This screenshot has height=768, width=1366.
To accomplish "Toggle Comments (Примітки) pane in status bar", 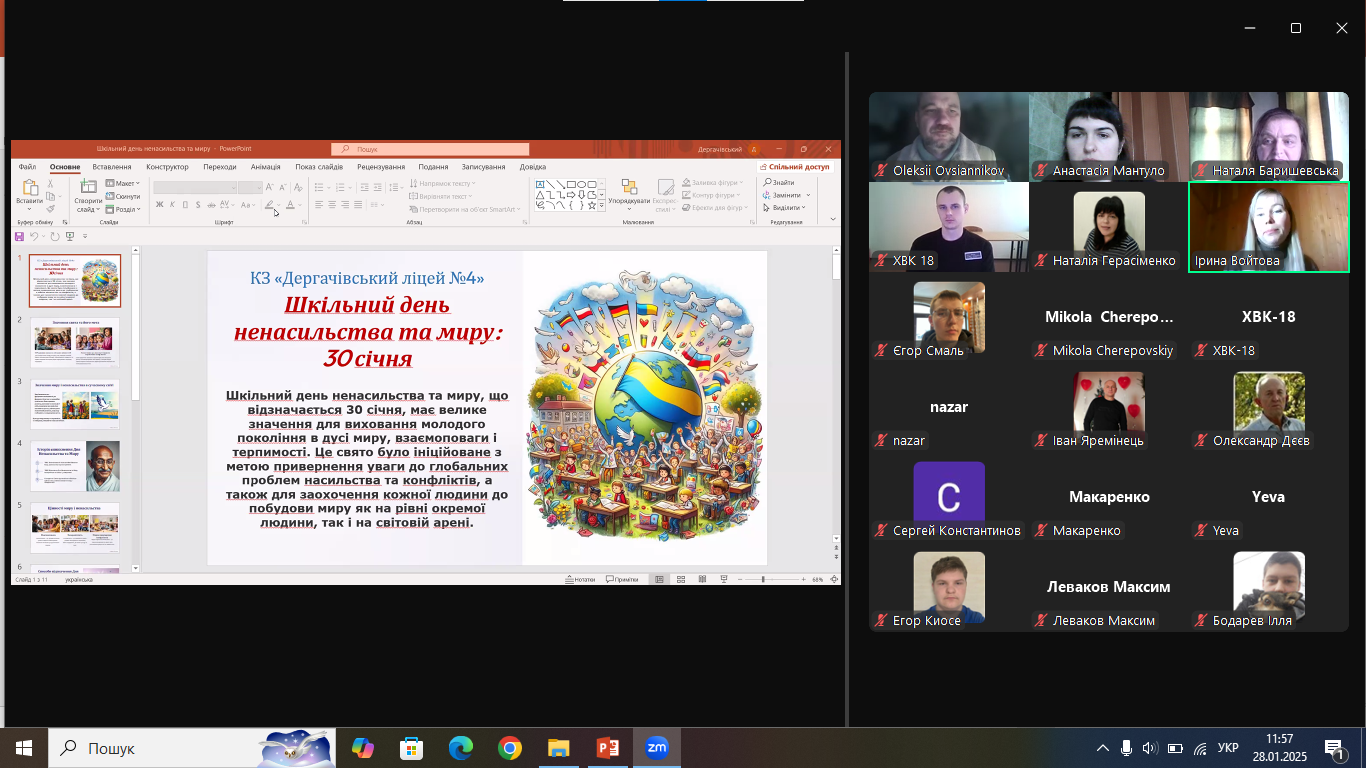I will [622, 579].
